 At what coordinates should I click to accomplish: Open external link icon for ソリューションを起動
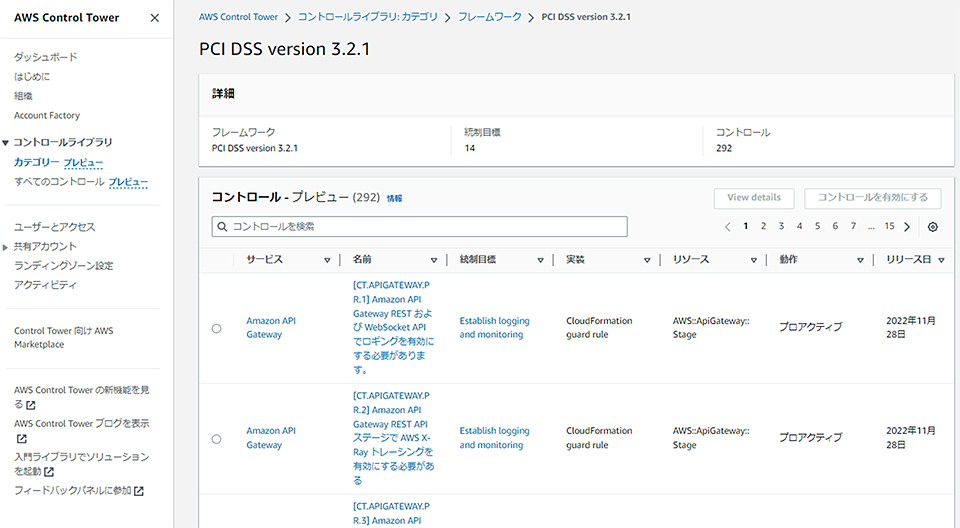coord(49,472)
